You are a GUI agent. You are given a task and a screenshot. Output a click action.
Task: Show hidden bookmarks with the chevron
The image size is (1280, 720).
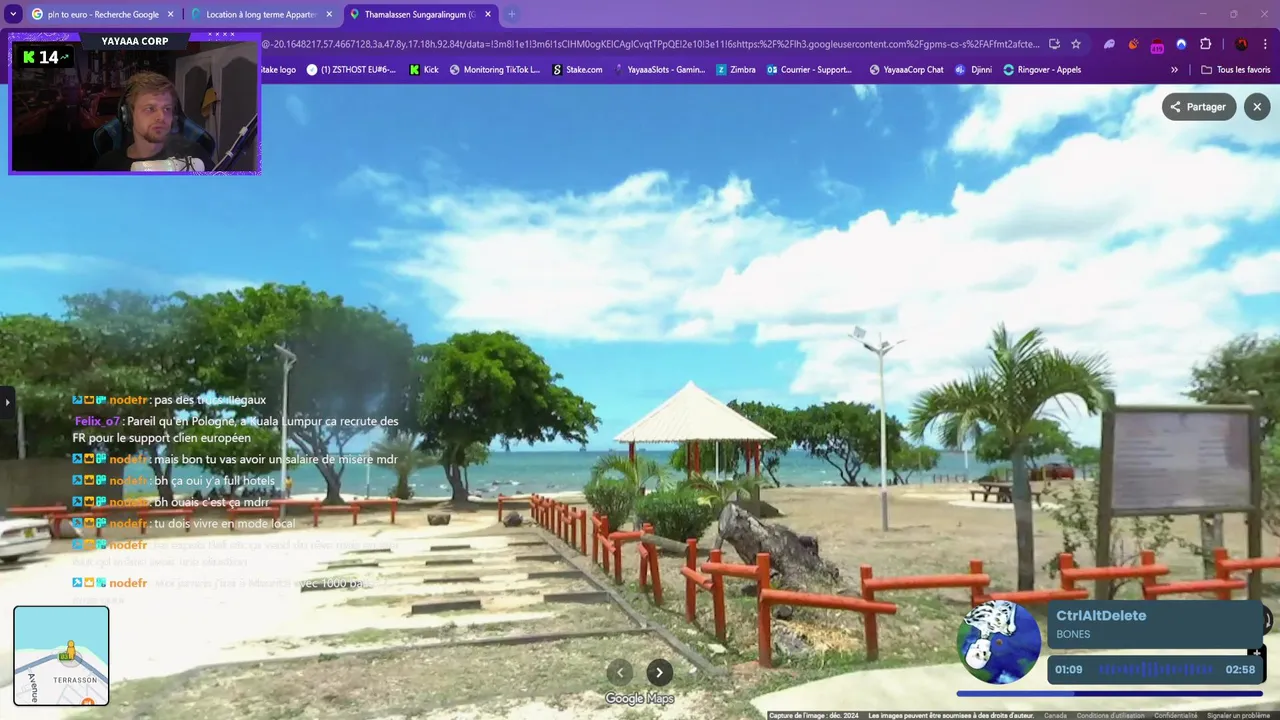(1174, 70)
